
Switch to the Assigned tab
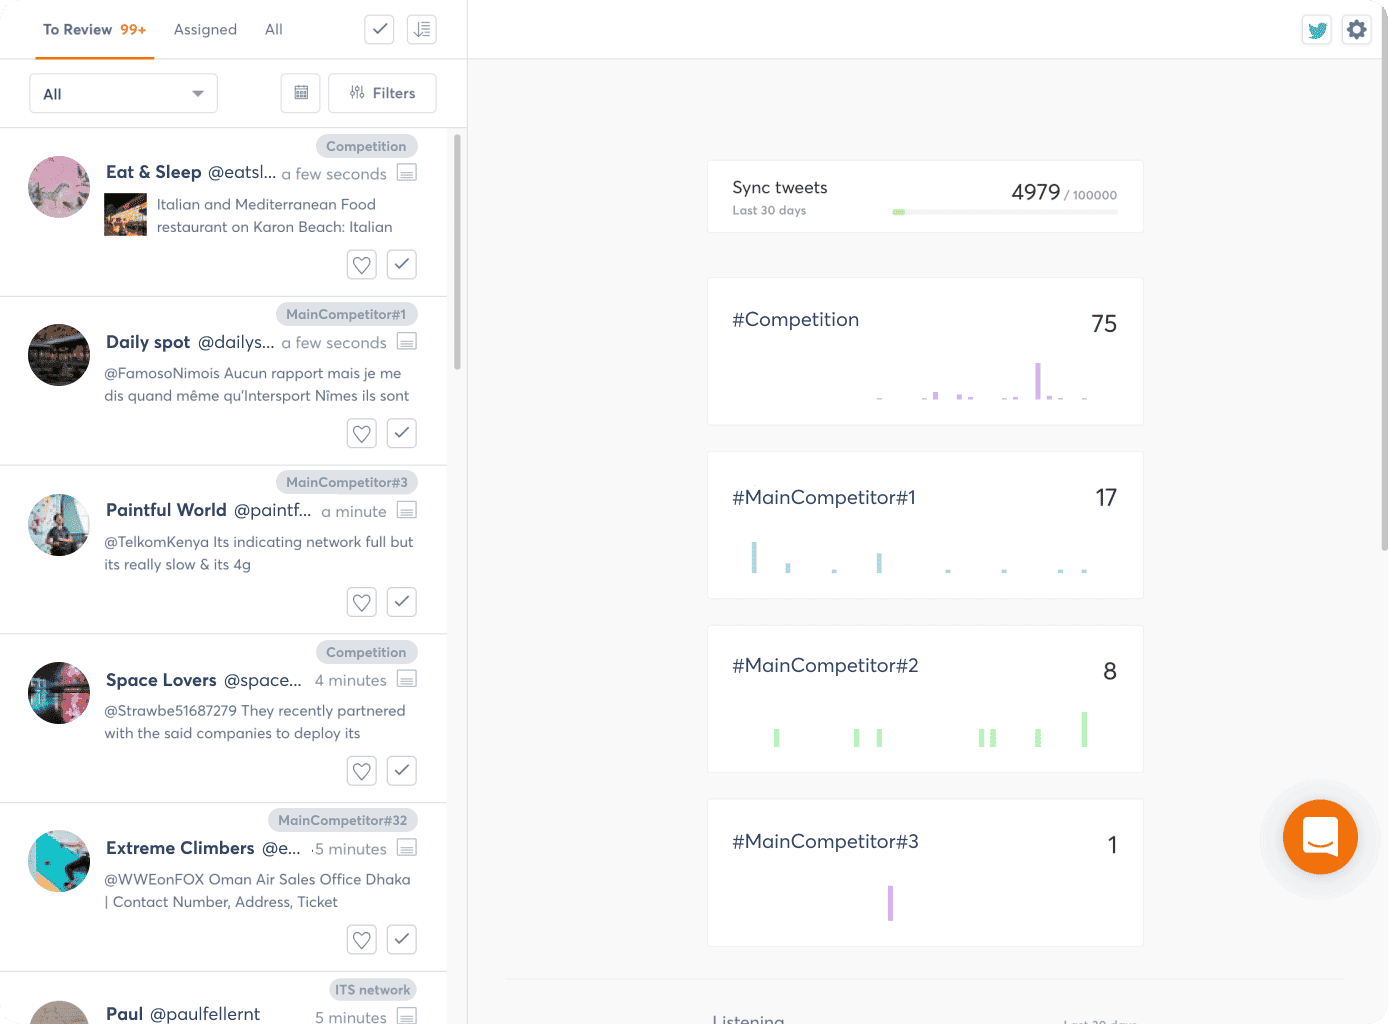click(205, 30)
